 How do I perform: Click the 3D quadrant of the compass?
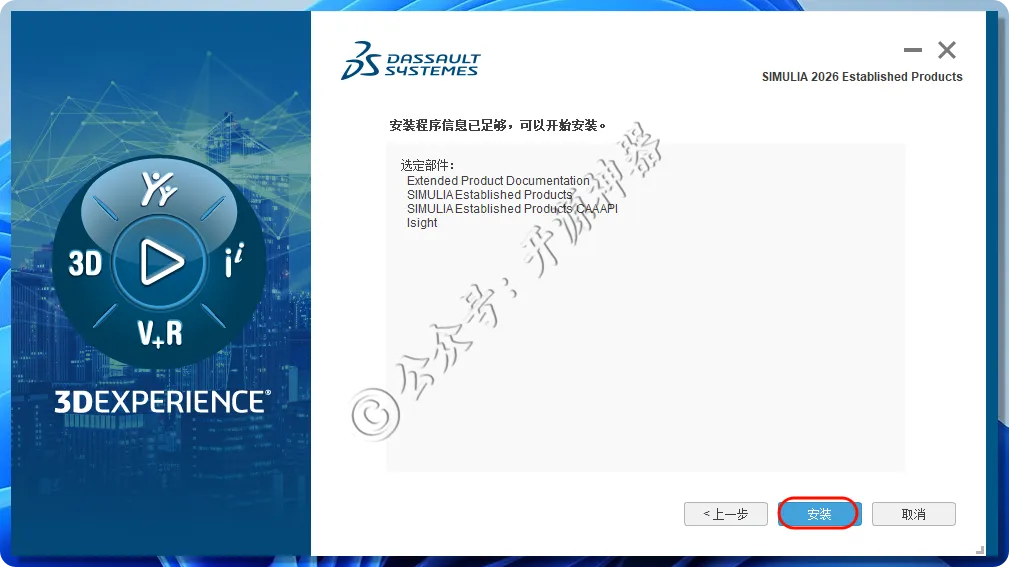coord(85,263)
